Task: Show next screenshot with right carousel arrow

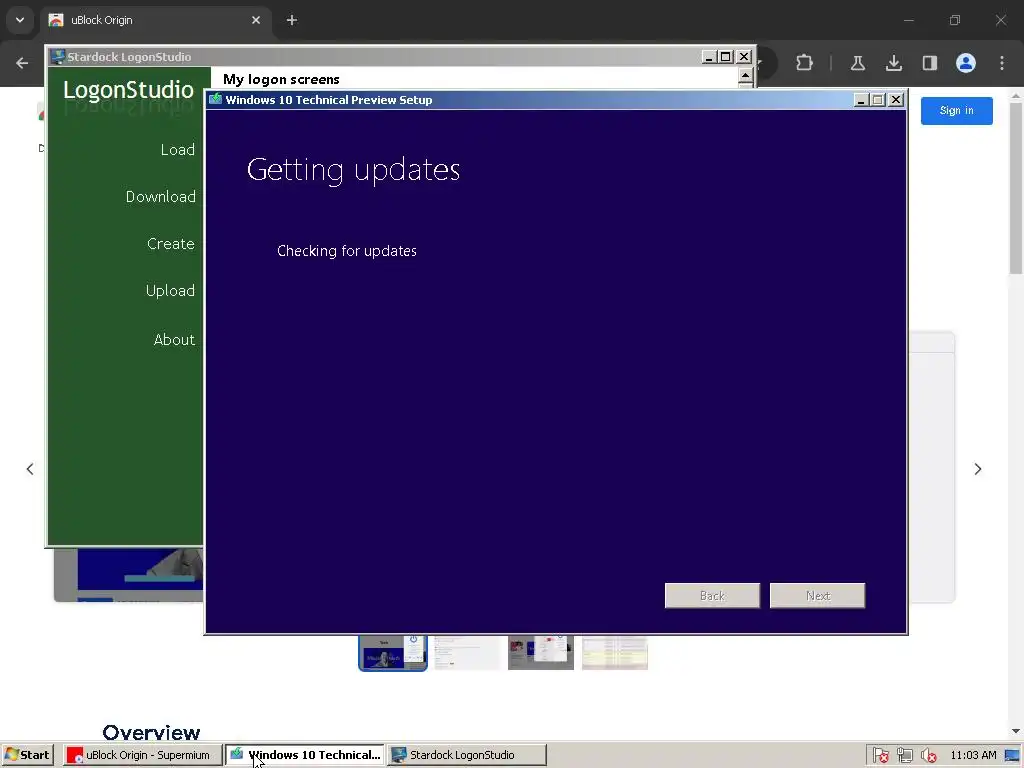Action: coord(978,469)
